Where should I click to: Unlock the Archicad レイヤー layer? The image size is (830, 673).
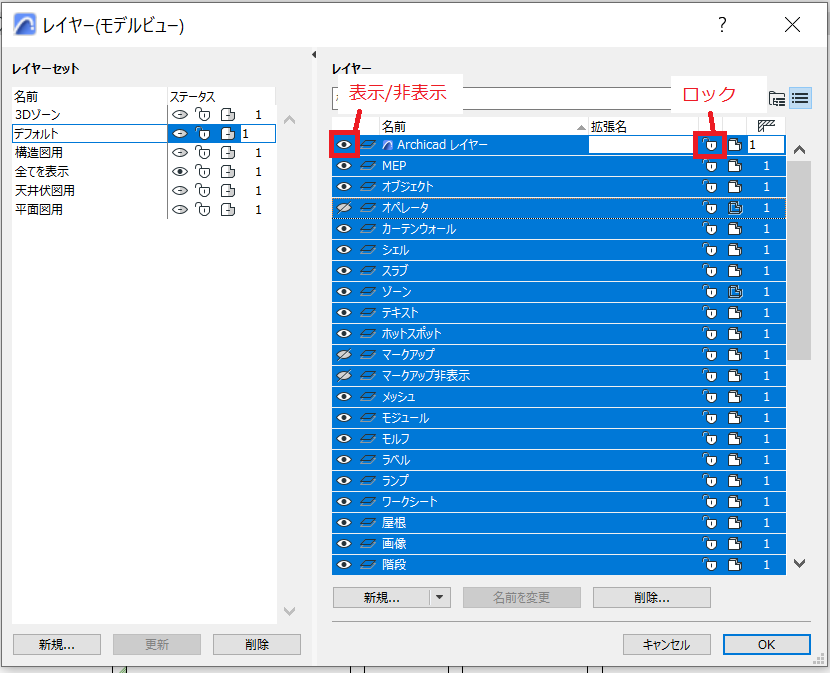(710, 144)
